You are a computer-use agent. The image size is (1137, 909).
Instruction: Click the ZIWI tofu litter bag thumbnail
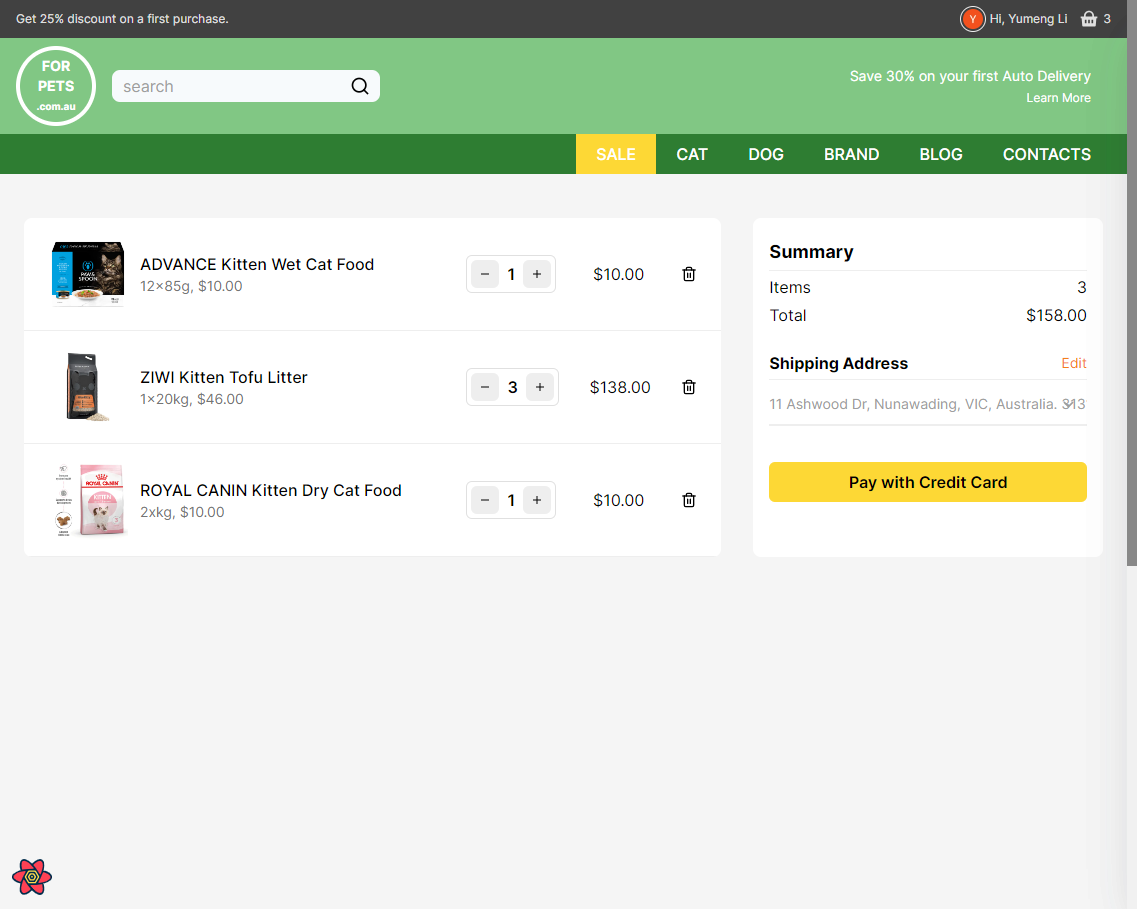coord(88,387)
